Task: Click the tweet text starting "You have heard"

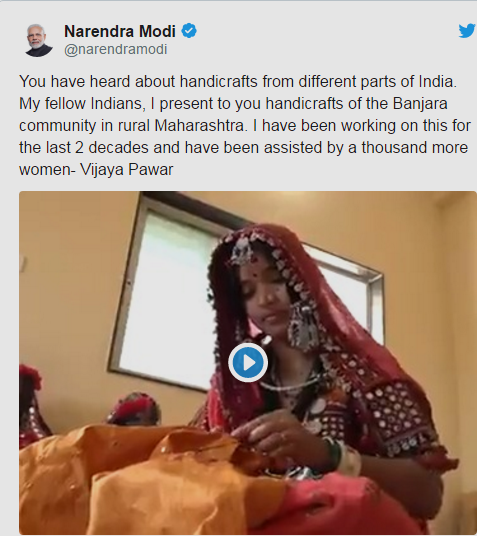Action: click(245, 125)
